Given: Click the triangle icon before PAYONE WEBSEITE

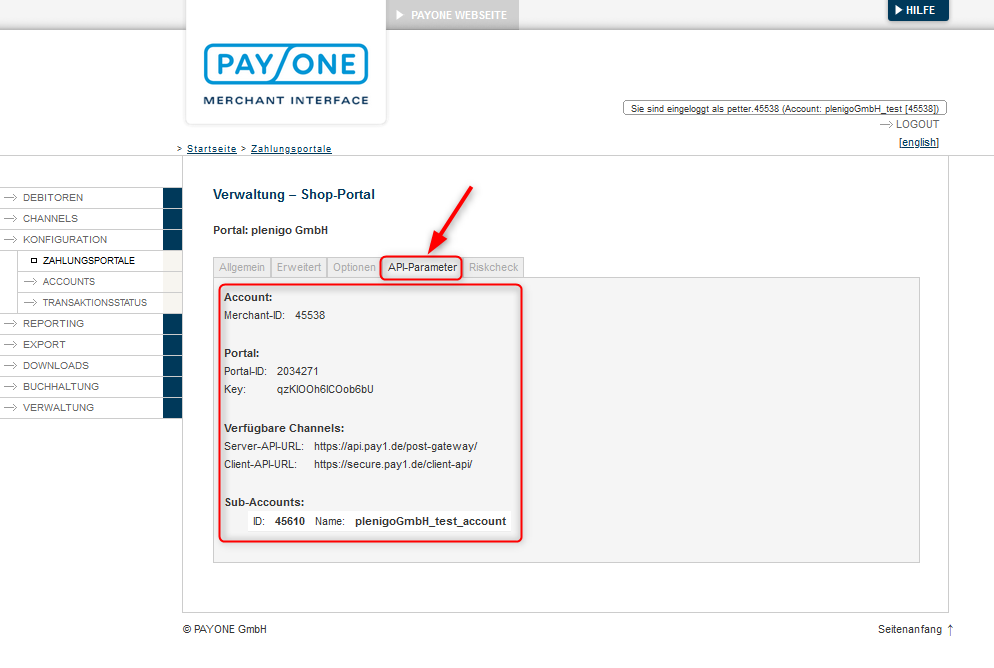Looking at the screenshot, I should 400,15.
